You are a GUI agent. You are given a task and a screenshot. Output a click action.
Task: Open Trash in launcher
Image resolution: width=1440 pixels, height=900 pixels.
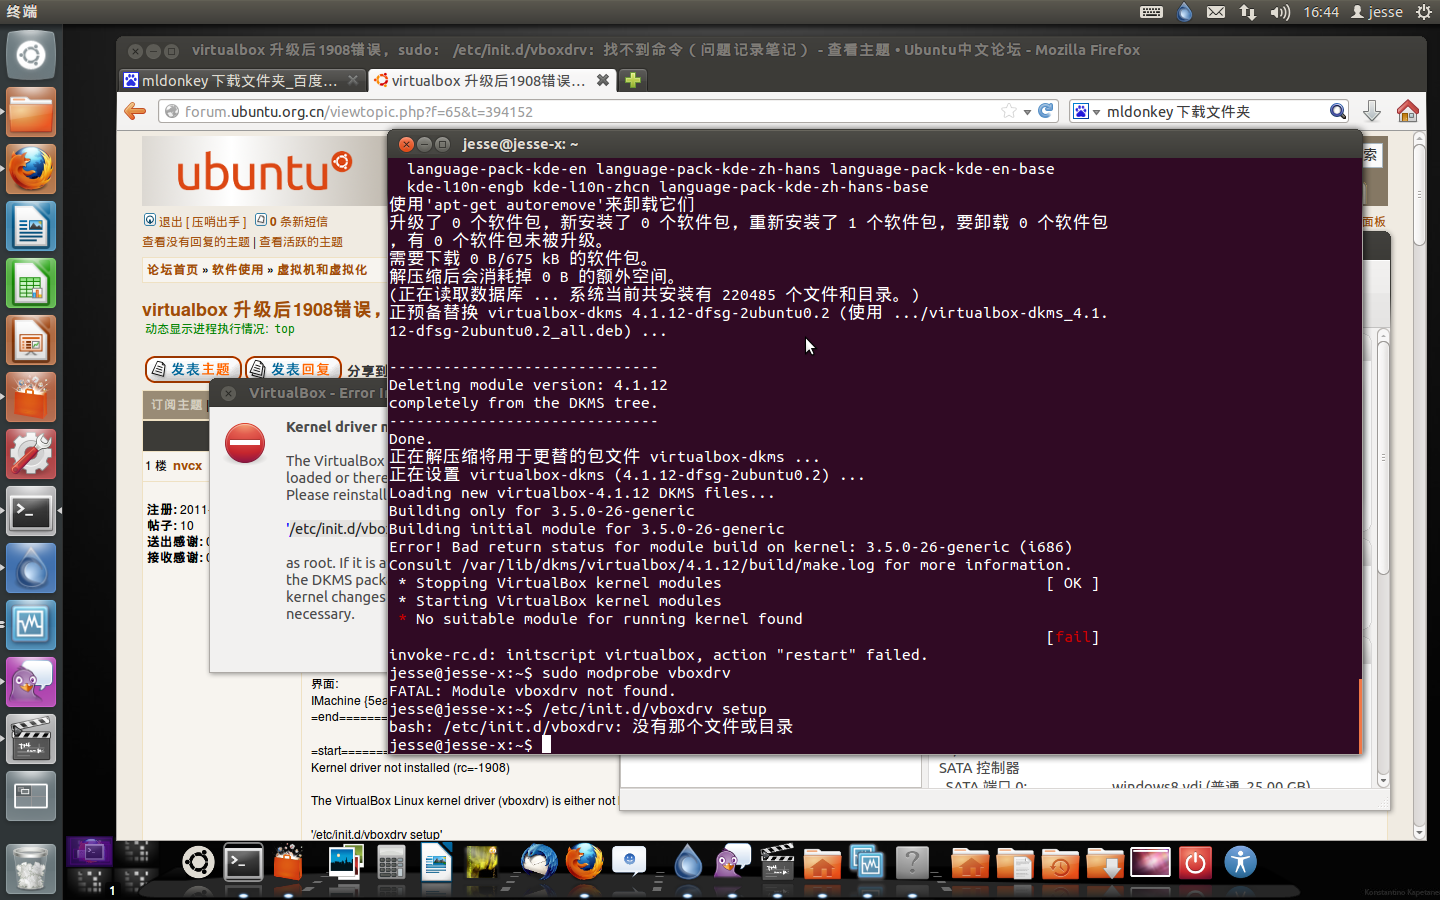tap(30, 868)
